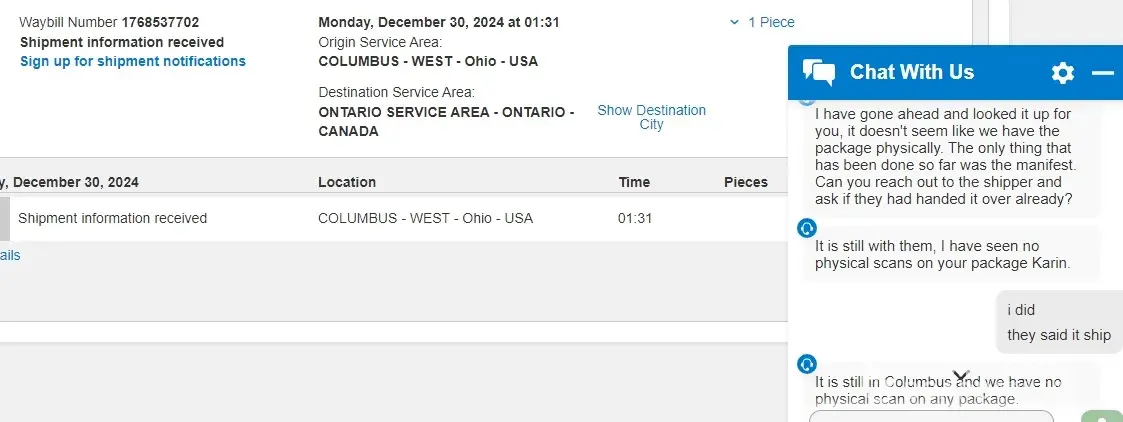Image resolution: width=1123 pixels, height=422 pixels.
Task: Show the destination city
Action: click(651, 117)
